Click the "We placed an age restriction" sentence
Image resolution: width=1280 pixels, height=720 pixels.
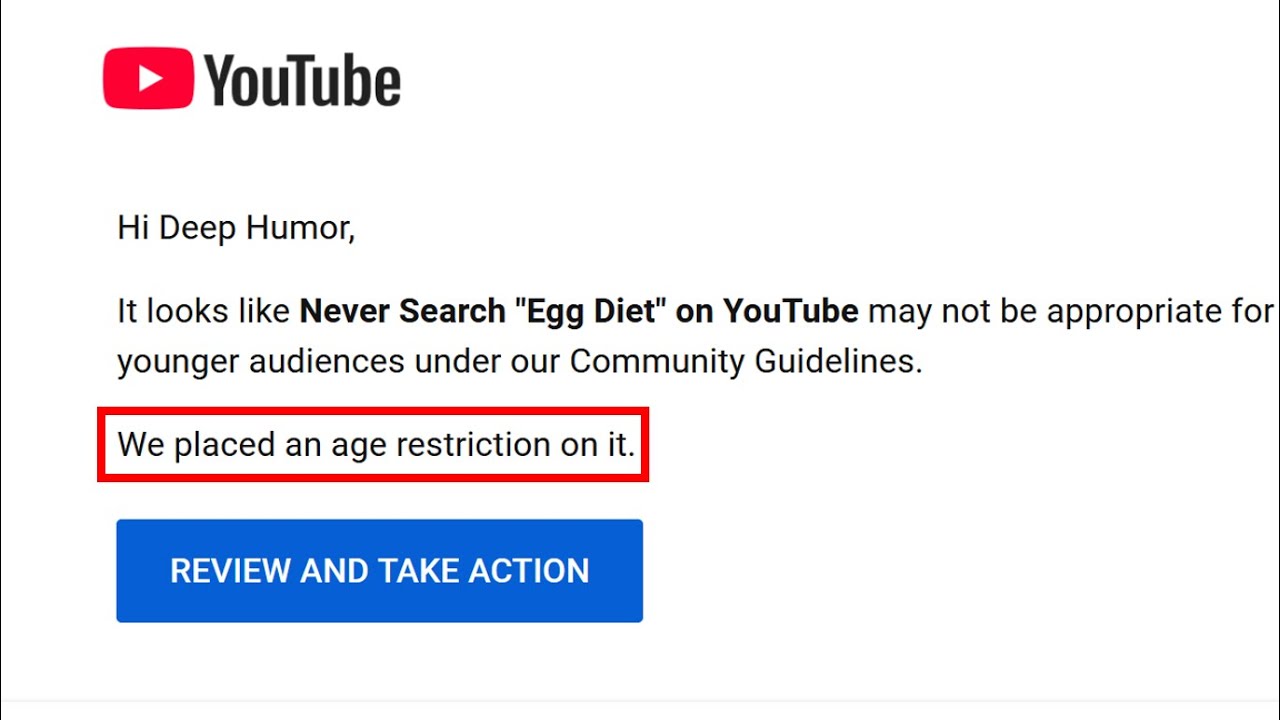pos(376,444)
